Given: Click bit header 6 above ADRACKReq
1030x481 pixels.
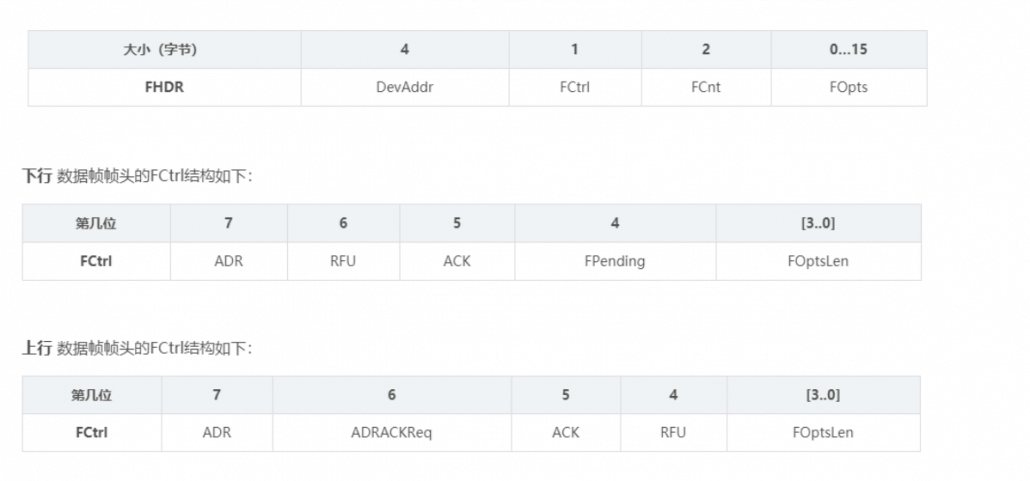Looking at the screenshot, I should 391,395.
